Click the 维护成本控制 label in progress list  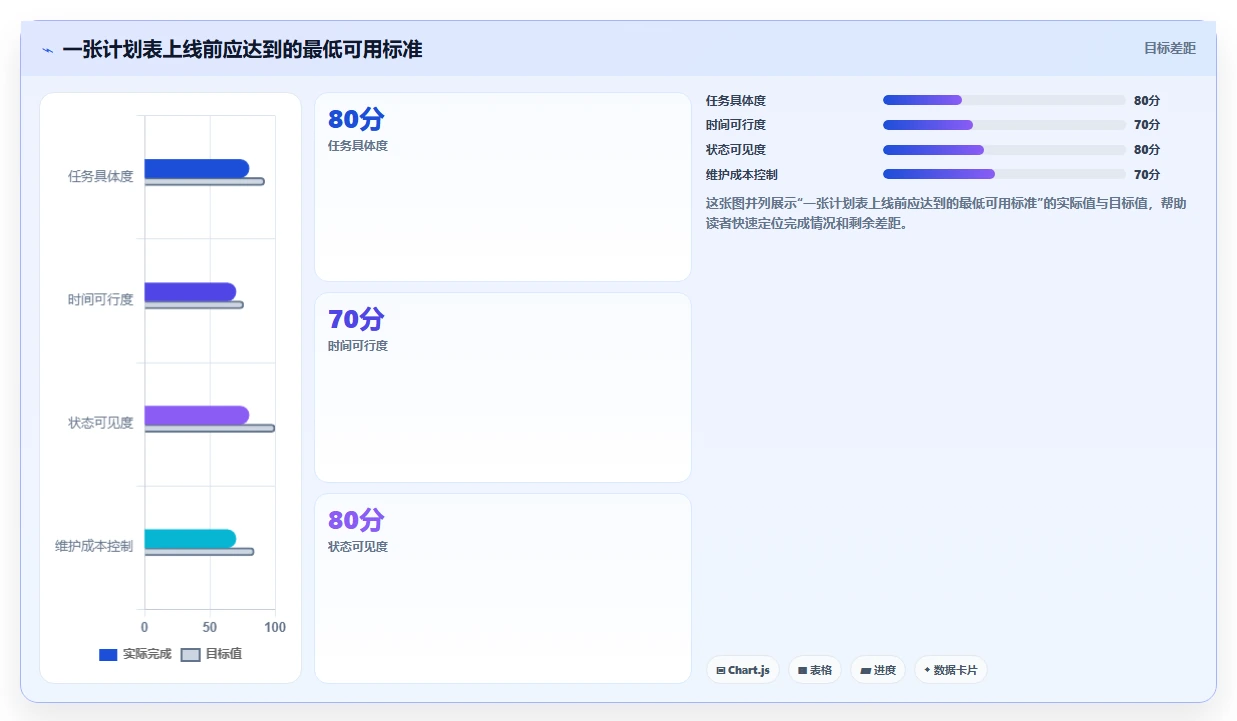click(x=742, y=174)
